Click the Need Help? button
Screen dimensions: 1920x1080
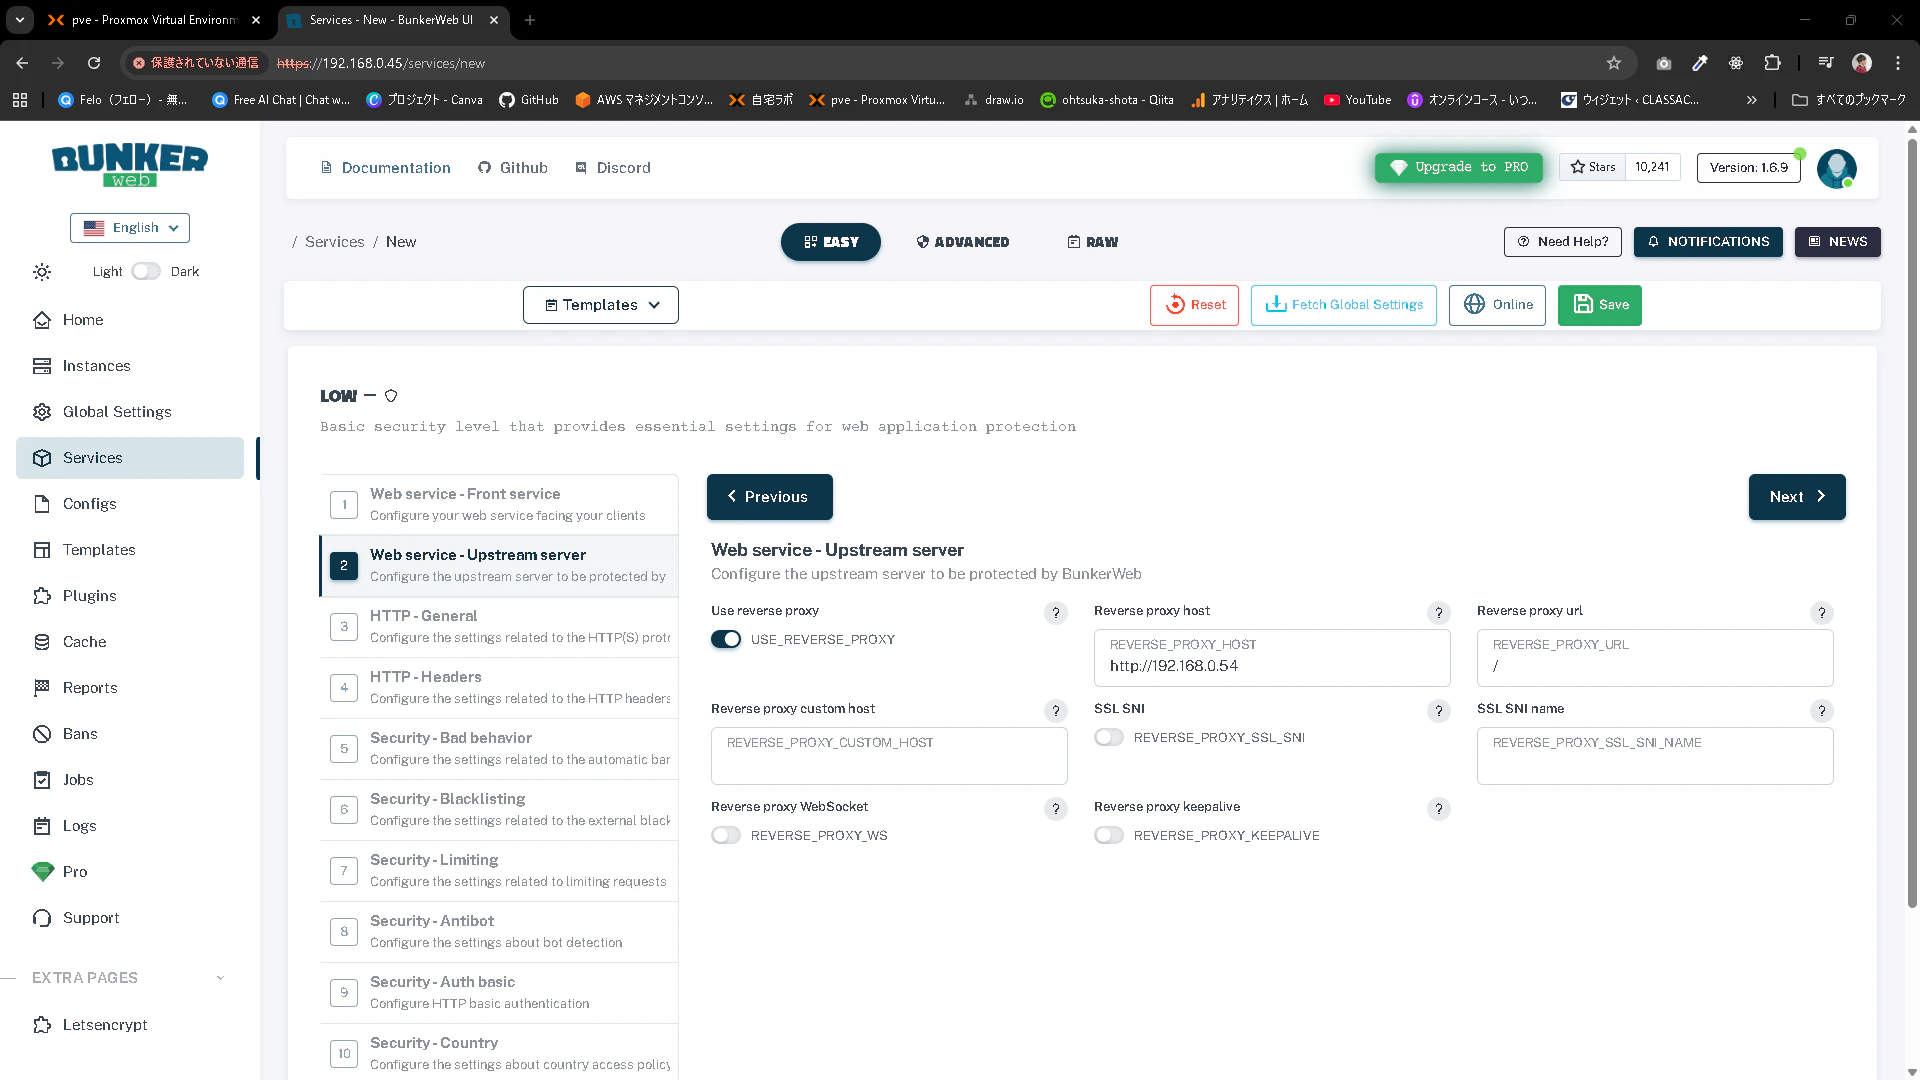tap(1563, 242)
